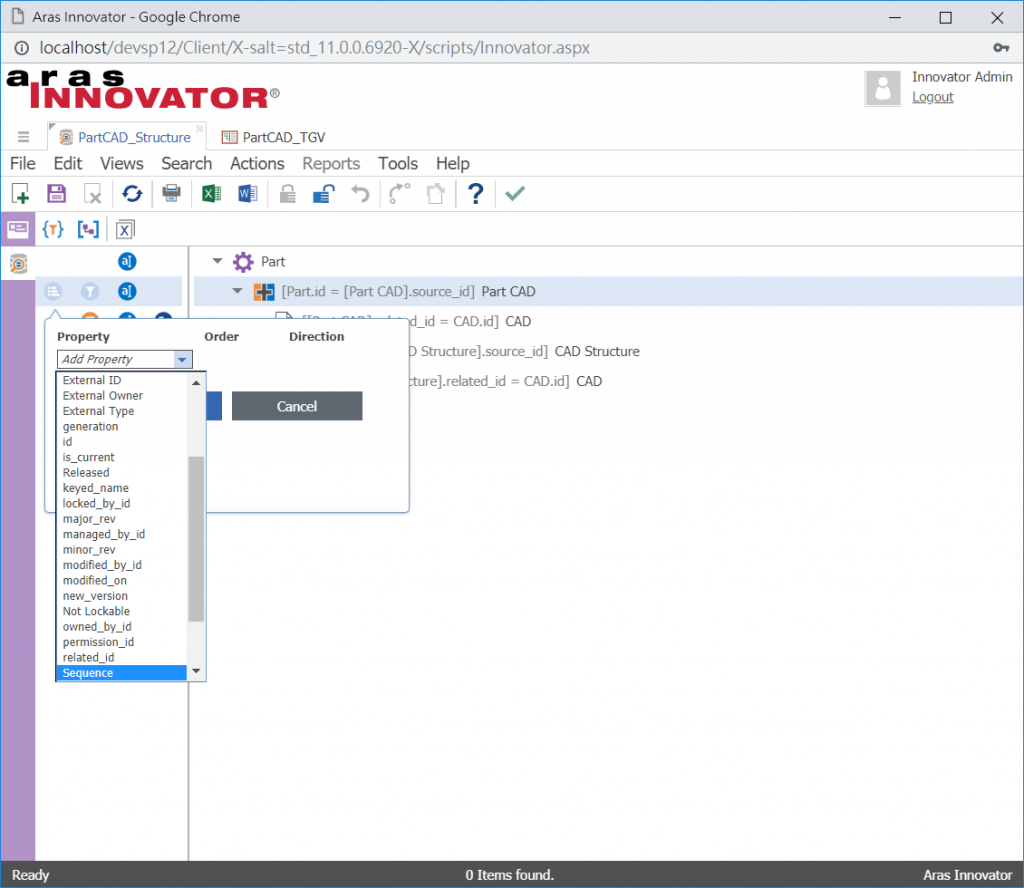Click the Delete item icon with X
Image resolution: width=1024 pixels, height=888 pixels.
coord(93,194)
